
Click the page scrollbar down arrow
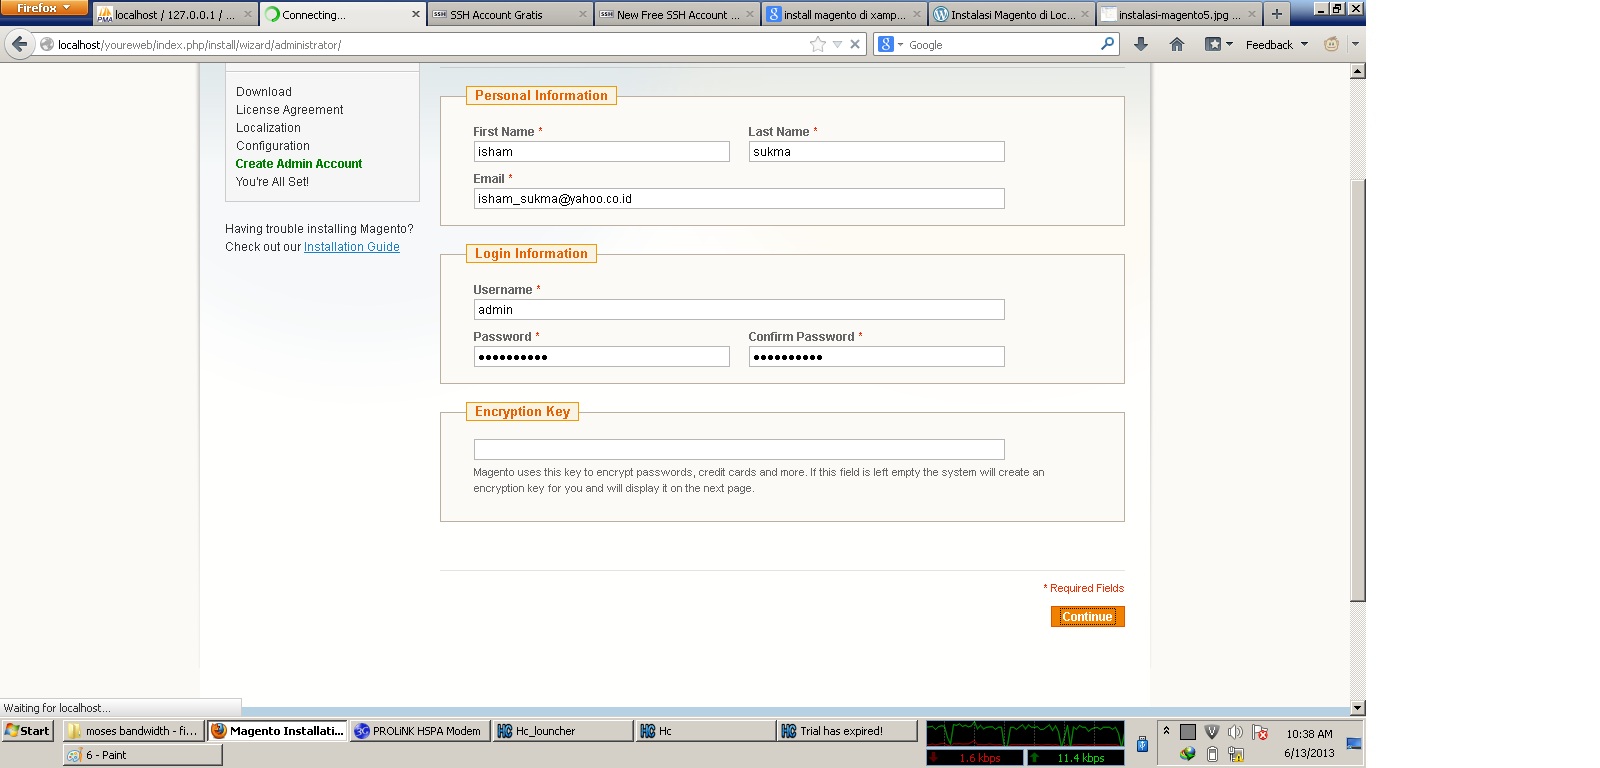(1357, 707)
